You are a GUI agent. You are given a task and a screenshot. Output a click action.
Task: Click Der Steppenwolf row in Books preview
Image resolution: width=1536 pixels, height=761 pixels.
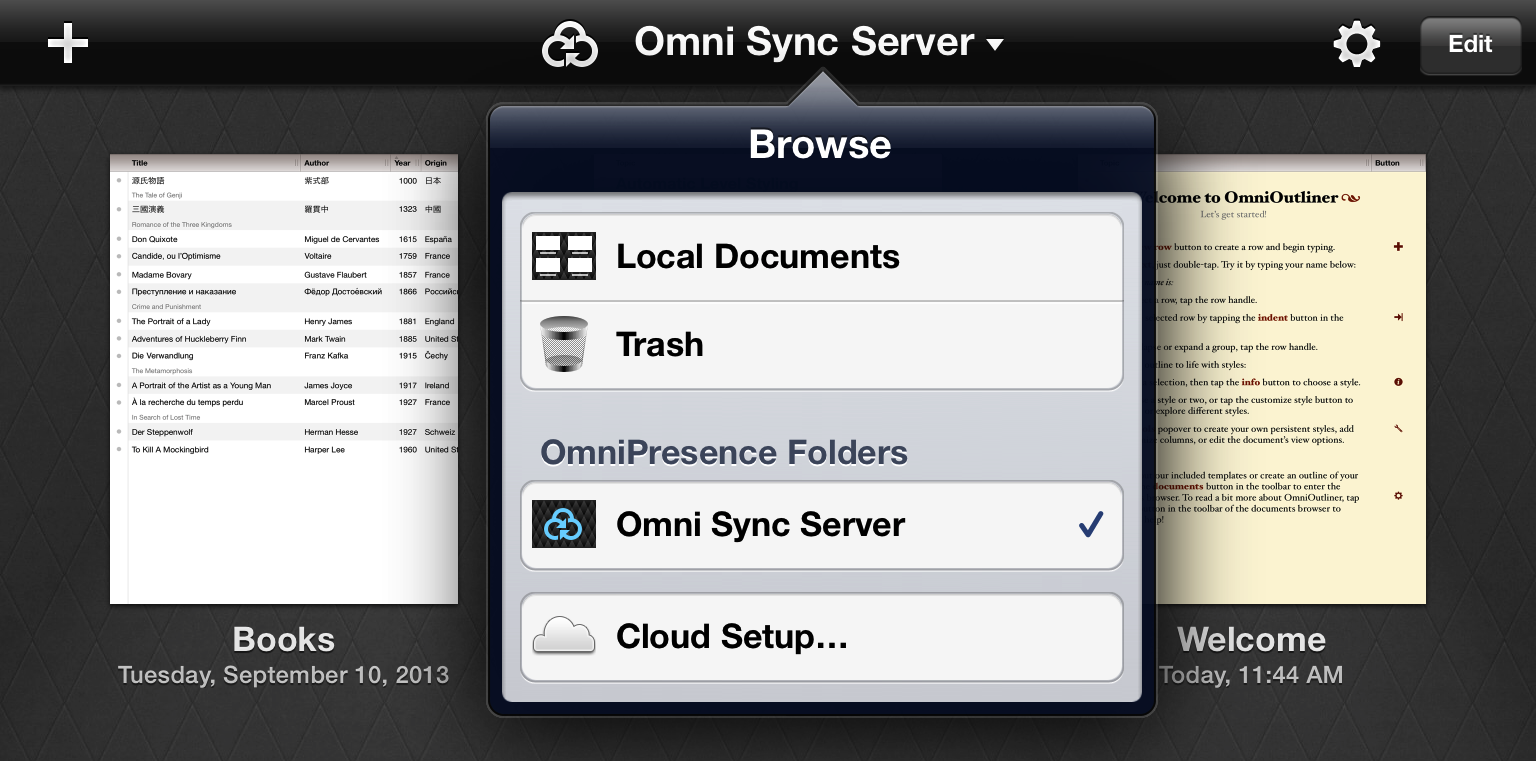(284, 432)
